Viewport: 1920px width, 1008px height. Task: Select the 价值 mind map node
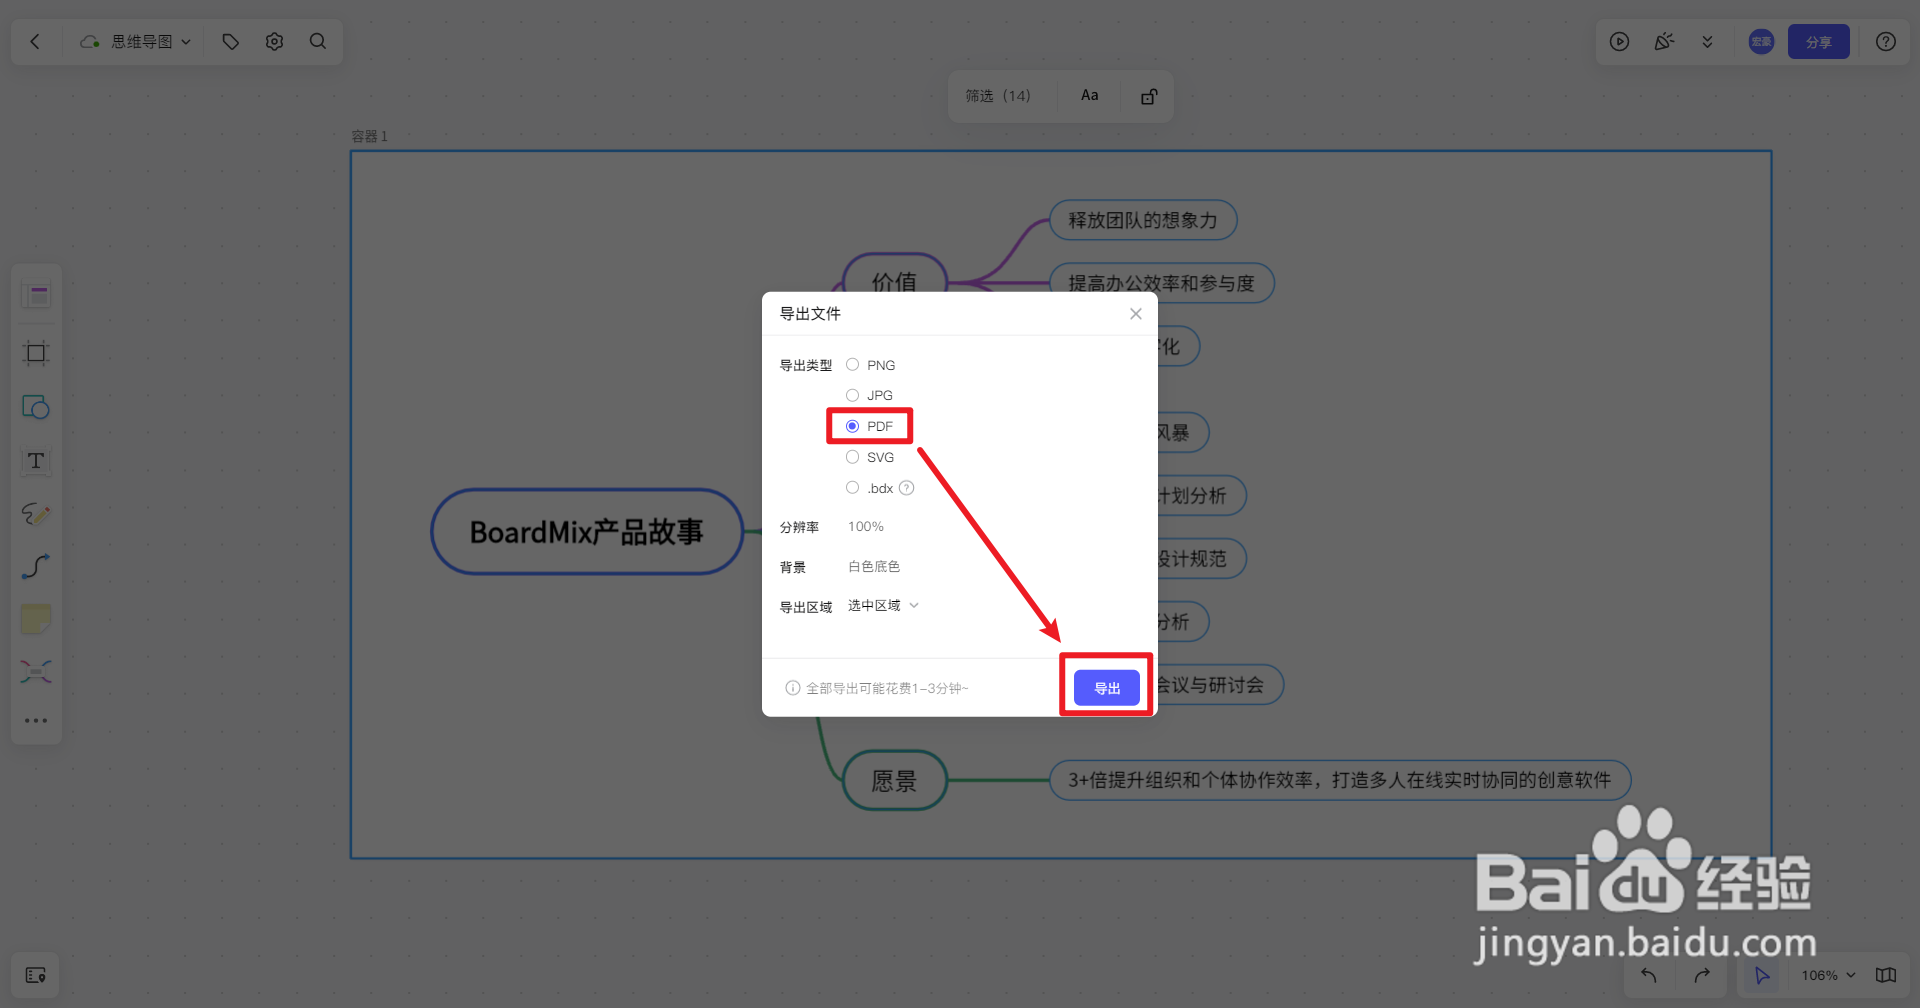coord(894,274)
